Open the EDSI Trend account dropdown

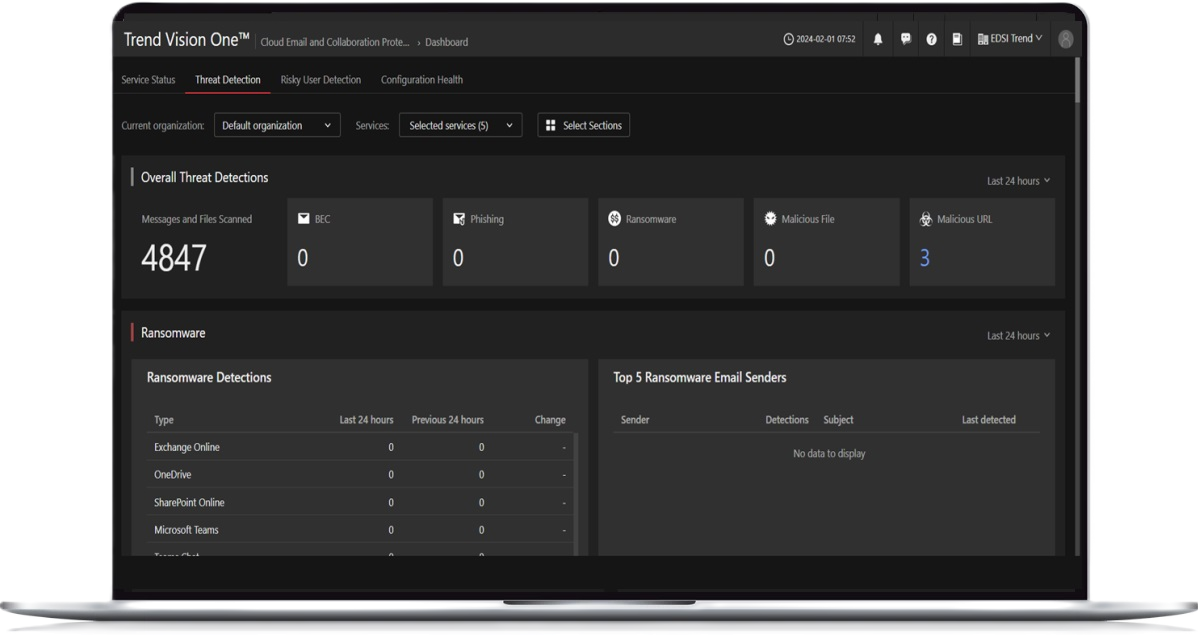click(1010, 39)
